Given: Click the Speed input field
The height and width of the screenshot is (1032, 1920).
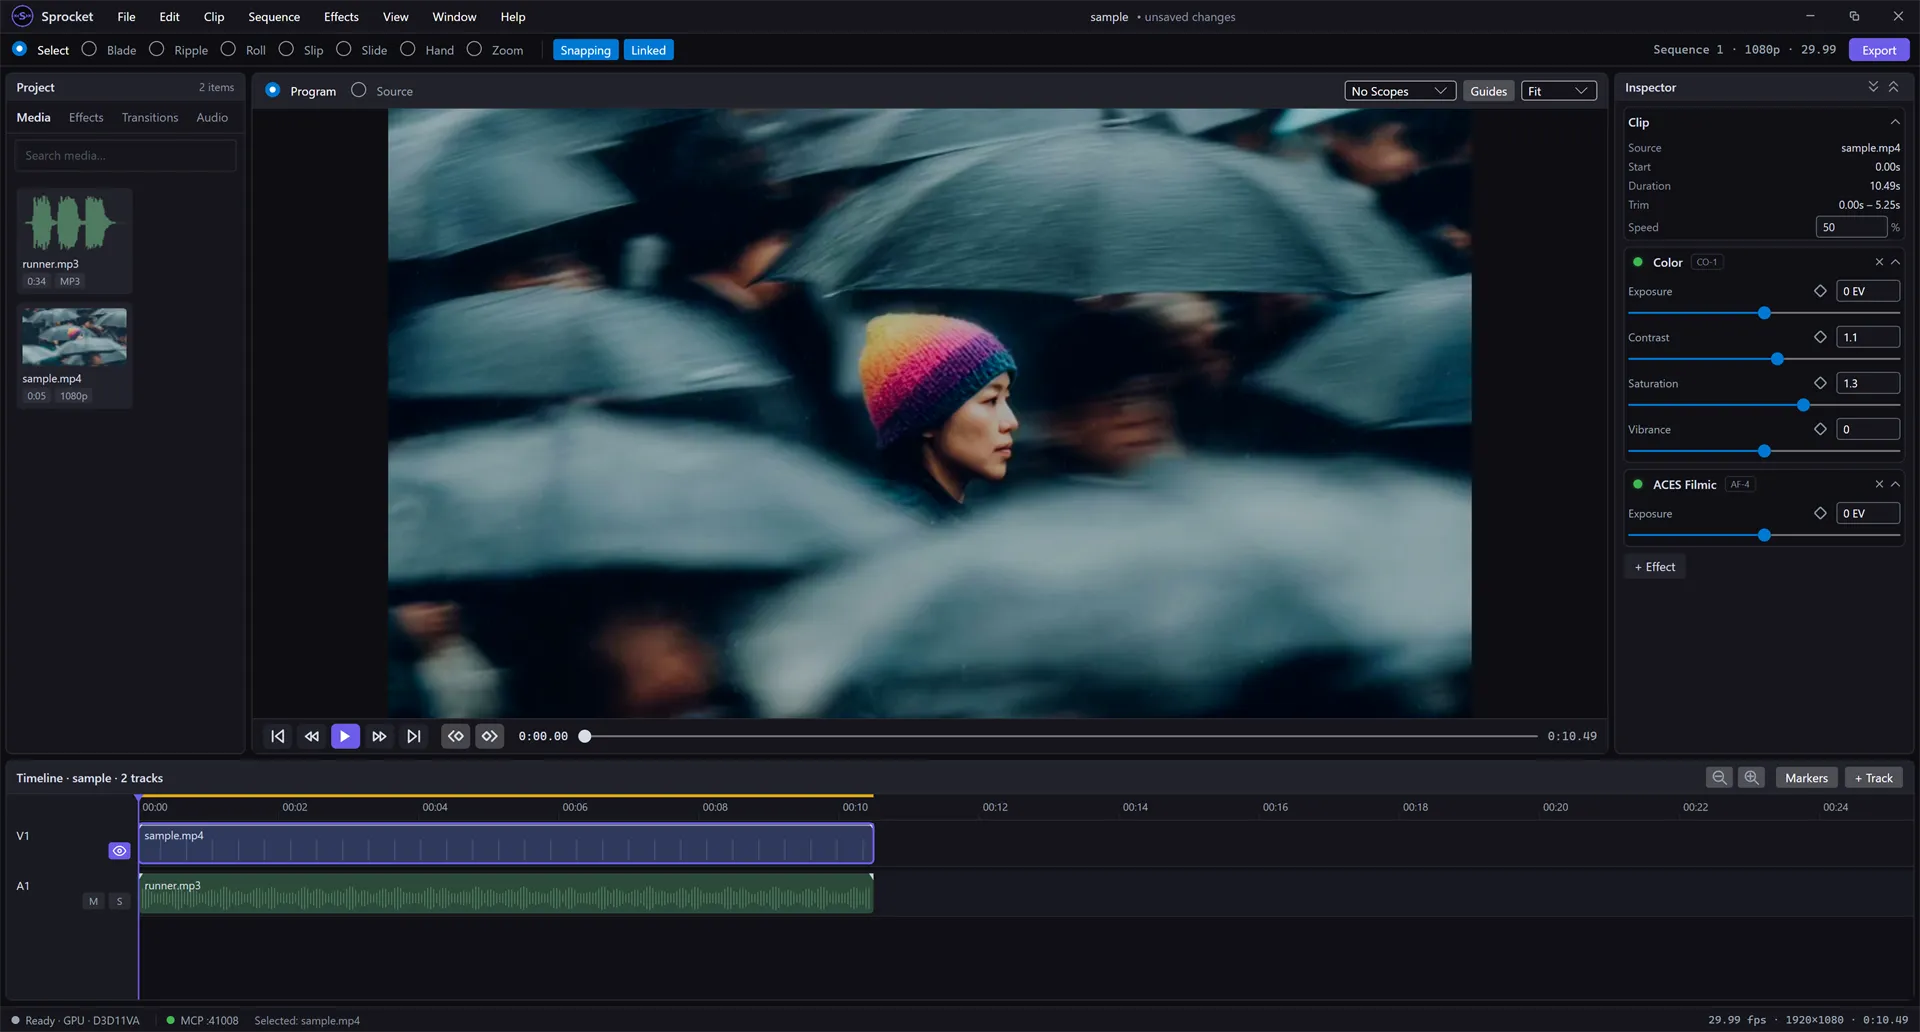Looking at the screenshot, I should [x=1851, y=227].
